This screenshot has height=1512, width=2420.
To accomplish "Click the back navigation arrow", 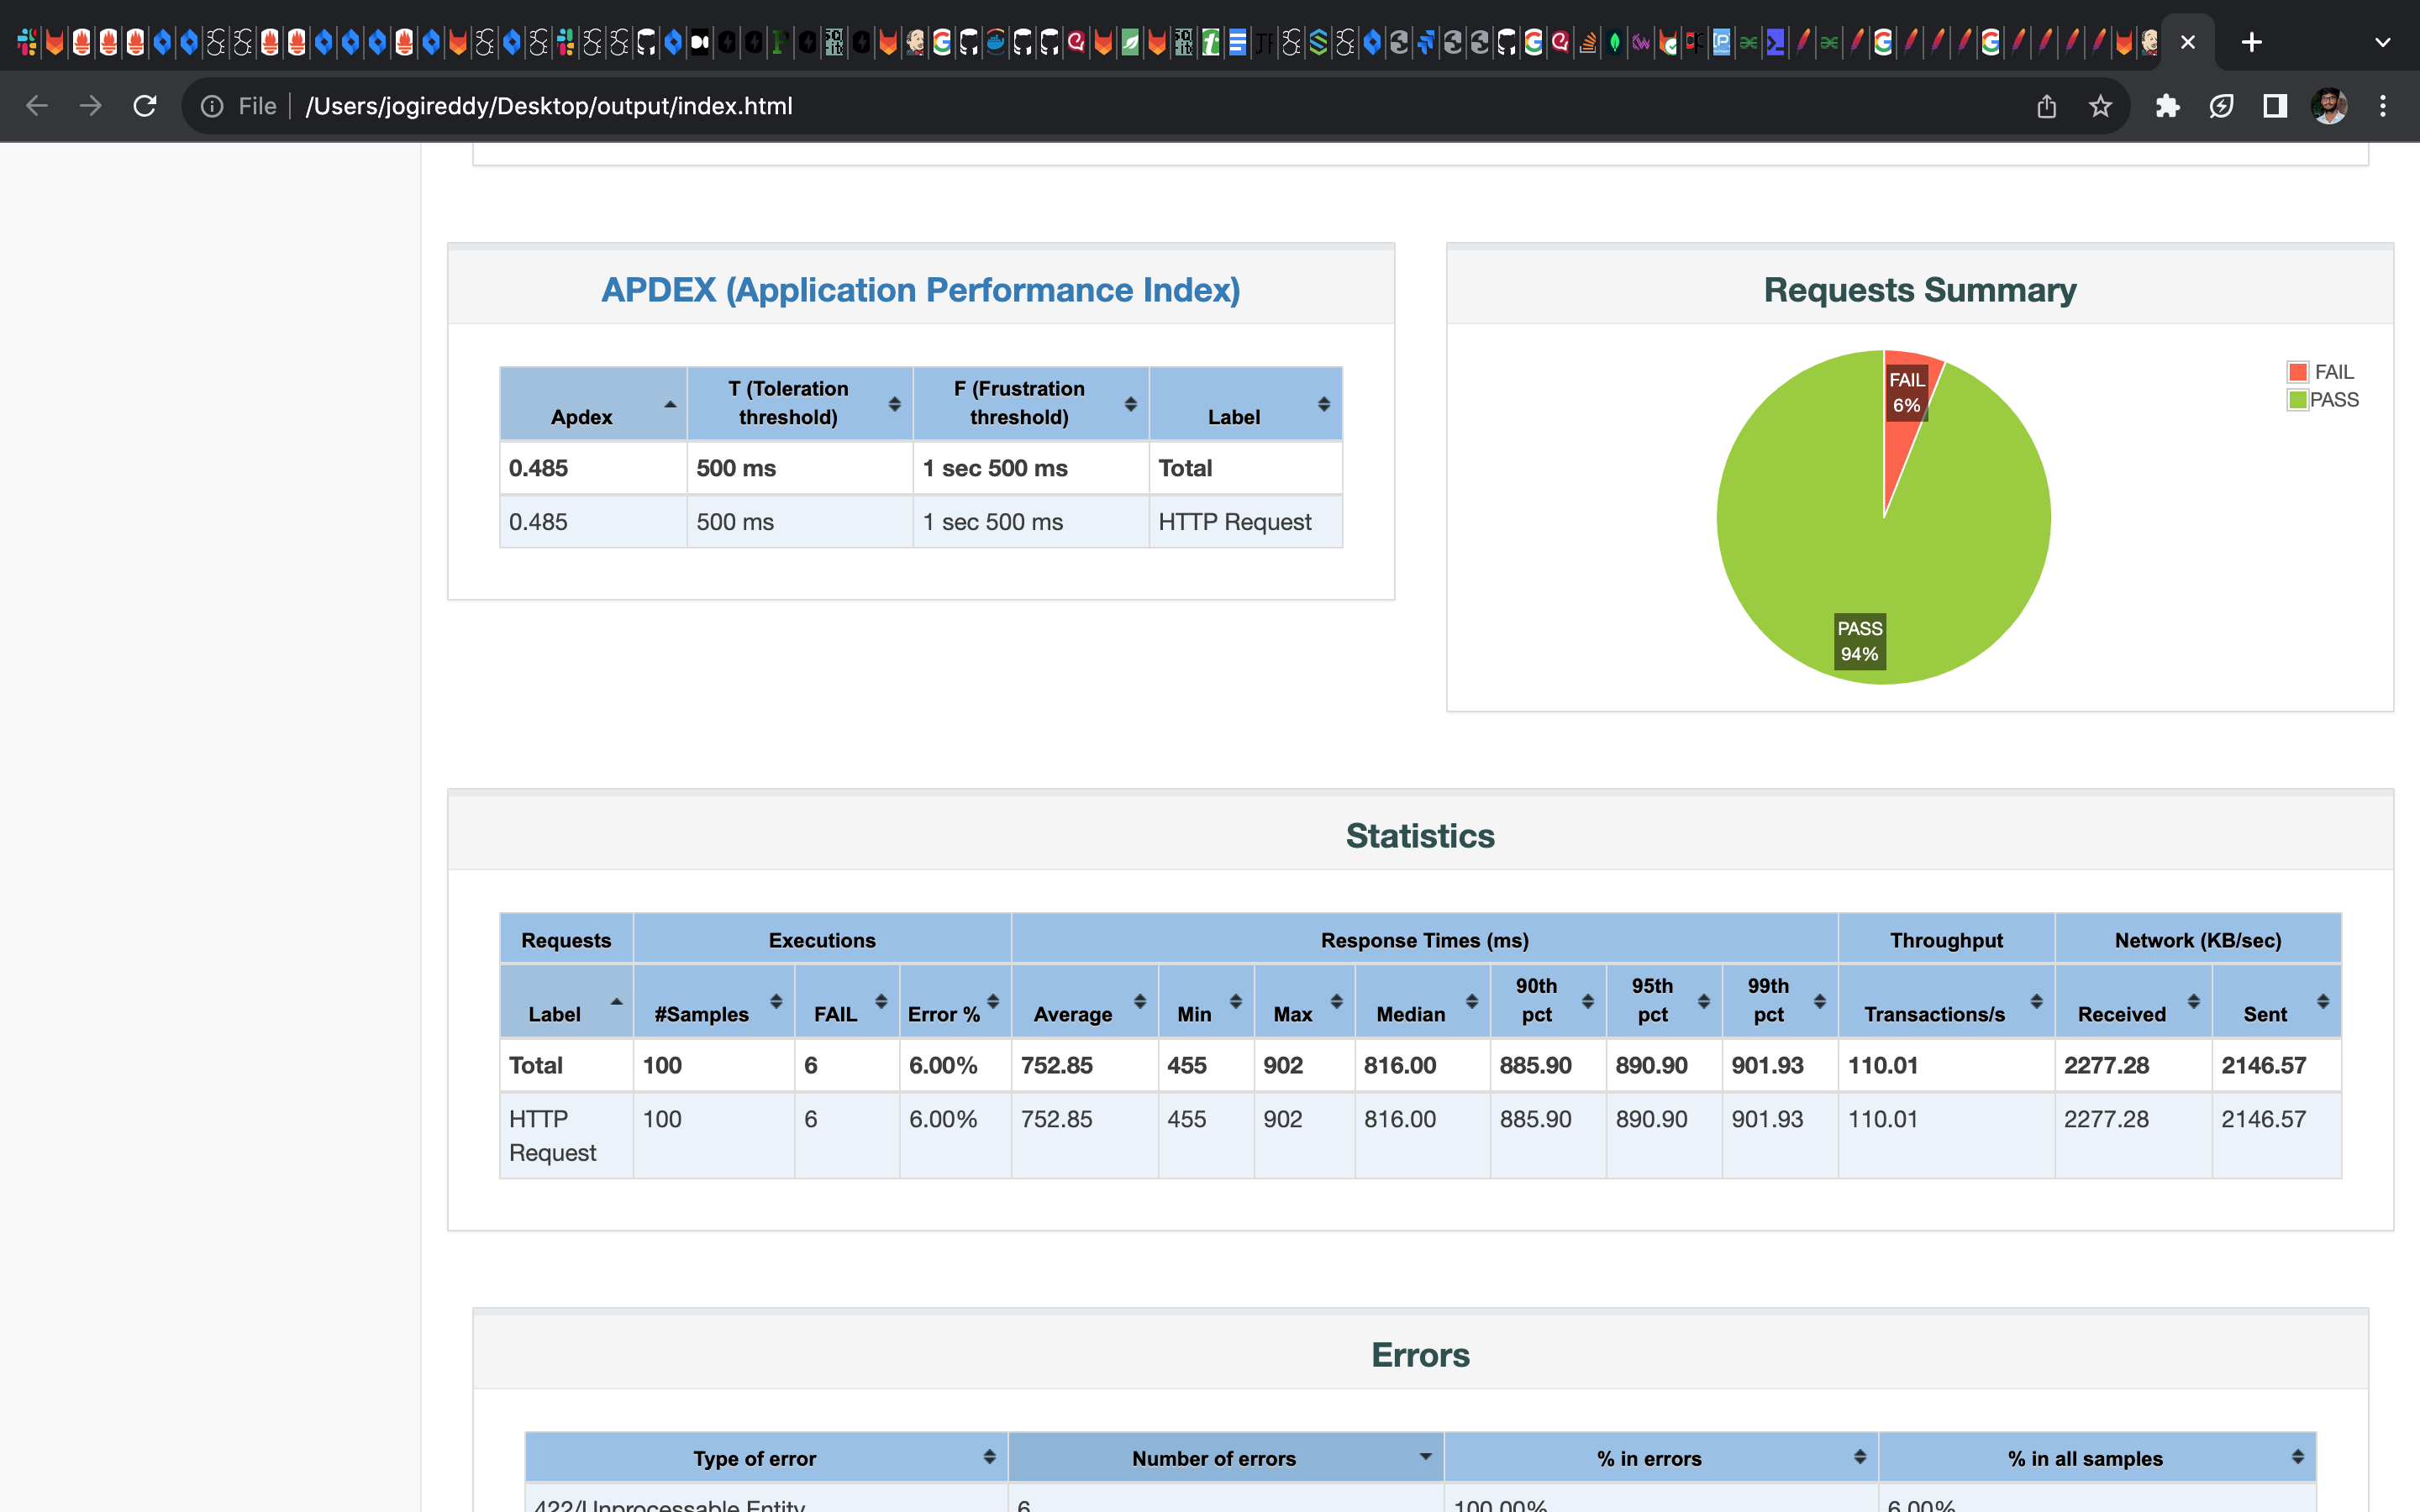I will click(37, 106).
